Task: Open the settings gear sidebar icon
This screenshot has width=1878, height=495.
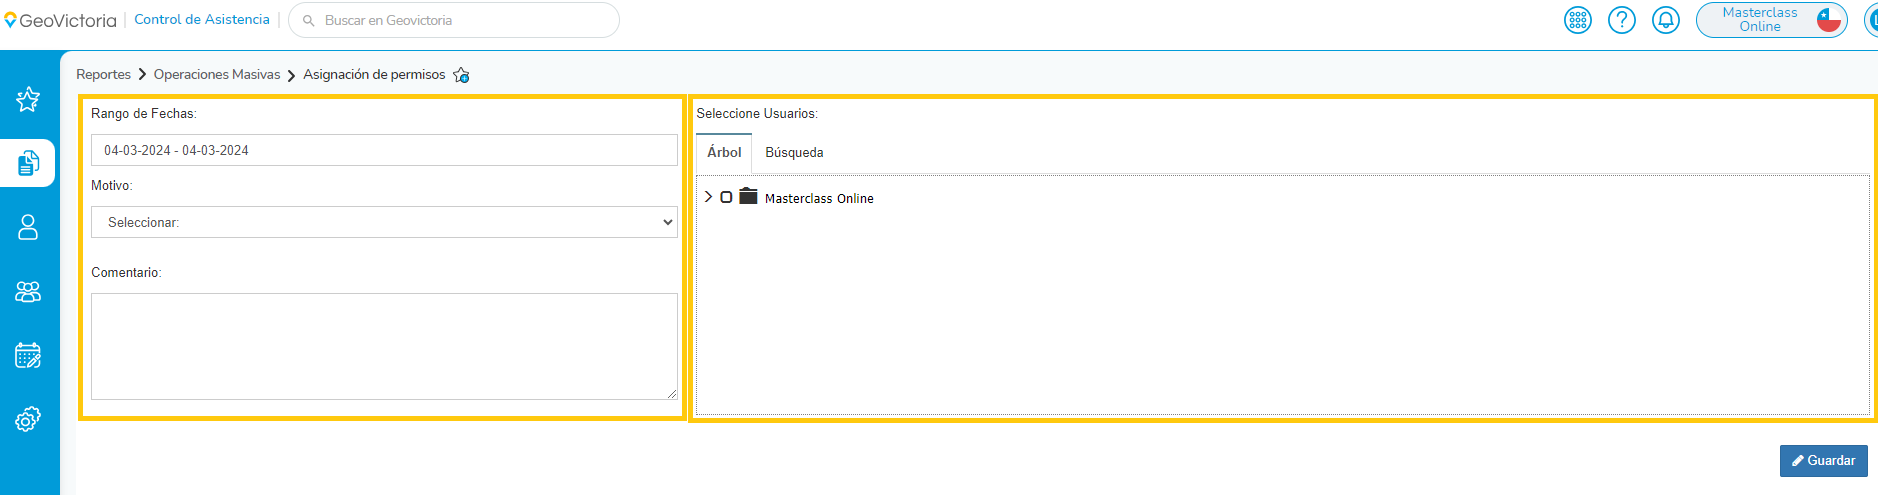Action: [x=28, y=419]
